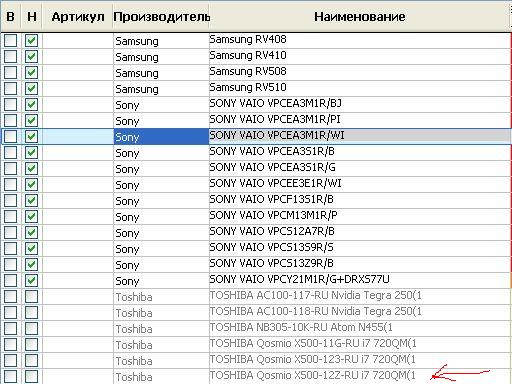
Task: Sort by the Артикул column header
Action: pos(78,16)
